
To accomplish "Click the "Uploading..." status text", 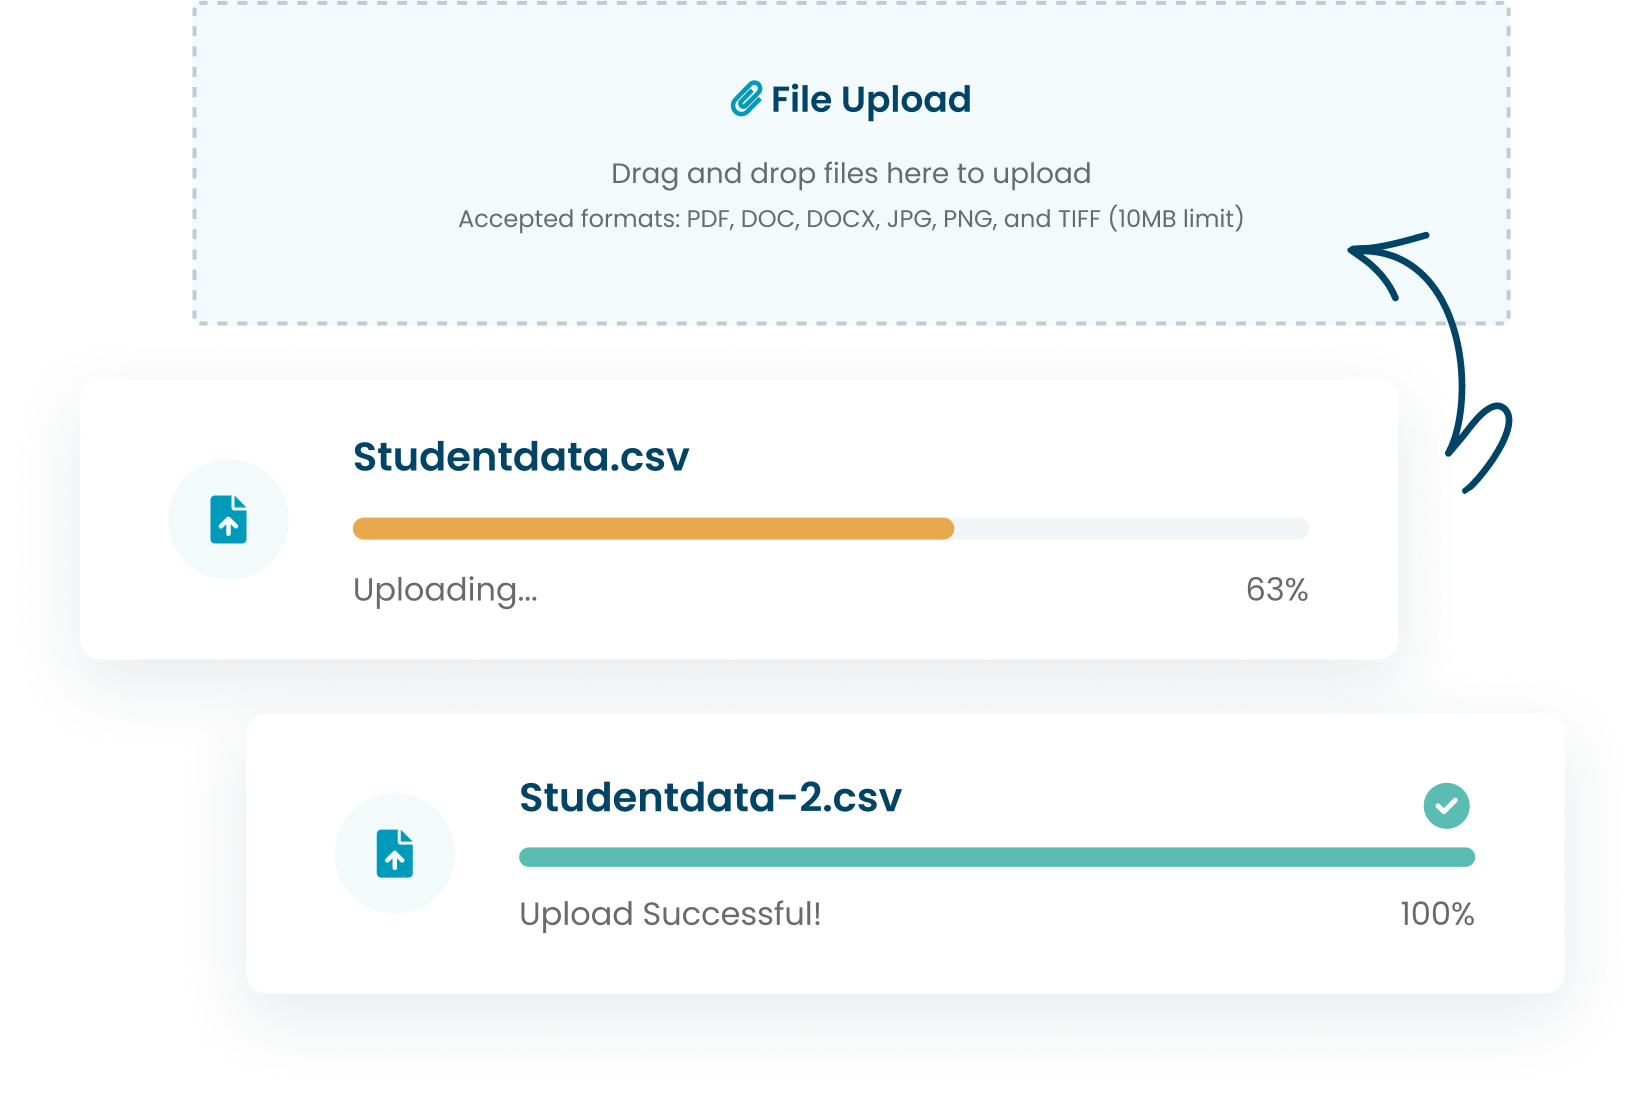I will 445,590.
